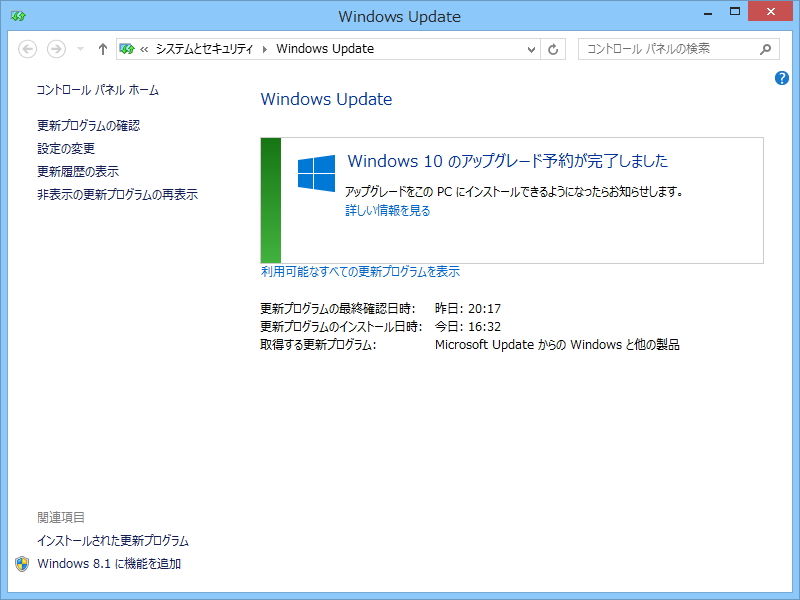Open 利用可能なすべての更新プログラムを表示
The image size is (800, 600).
coord(360,271)
